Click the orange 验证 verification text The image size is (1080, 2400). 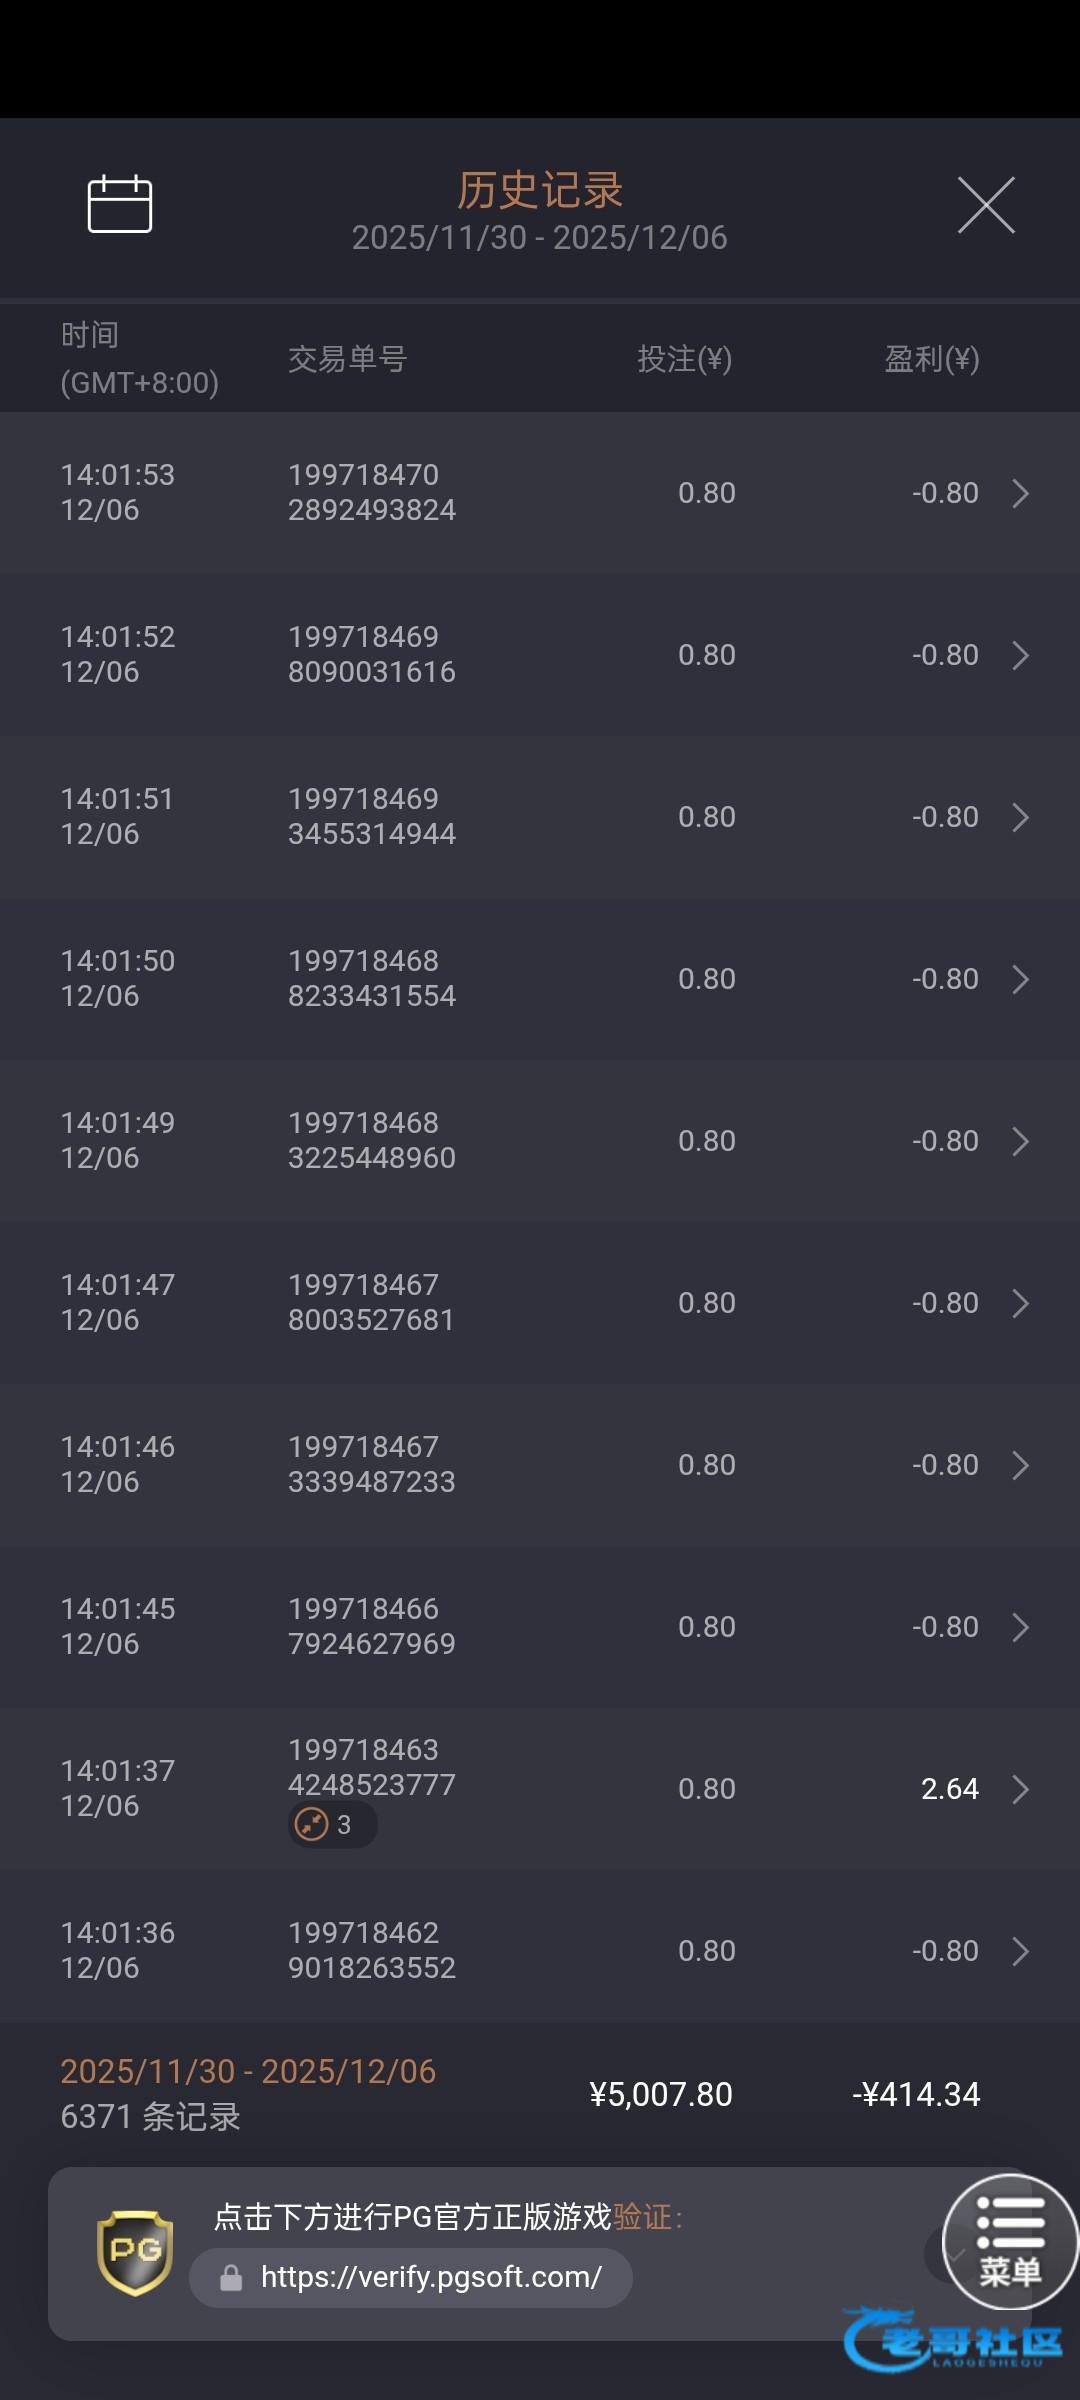pyautogui.click(x=641, y=2217)
